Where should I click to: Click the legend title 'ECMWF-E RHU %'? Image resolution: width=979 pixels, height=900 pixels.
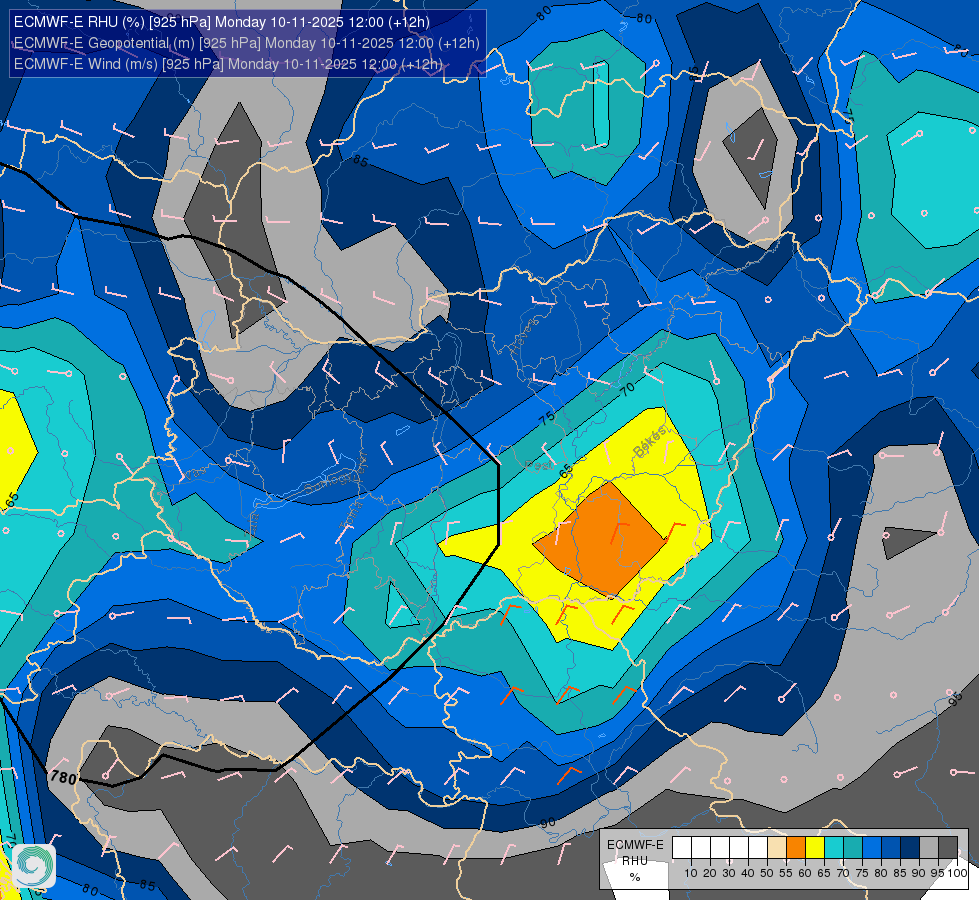tap(635, 861)
